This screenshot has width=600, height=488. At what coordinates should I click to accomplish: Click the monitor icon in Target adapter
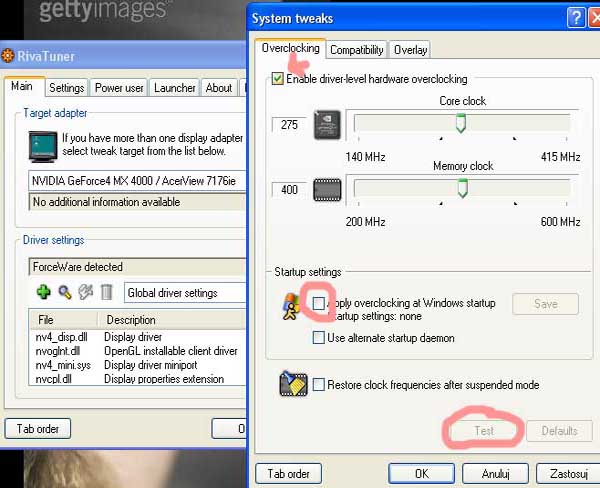click(43, 147)
